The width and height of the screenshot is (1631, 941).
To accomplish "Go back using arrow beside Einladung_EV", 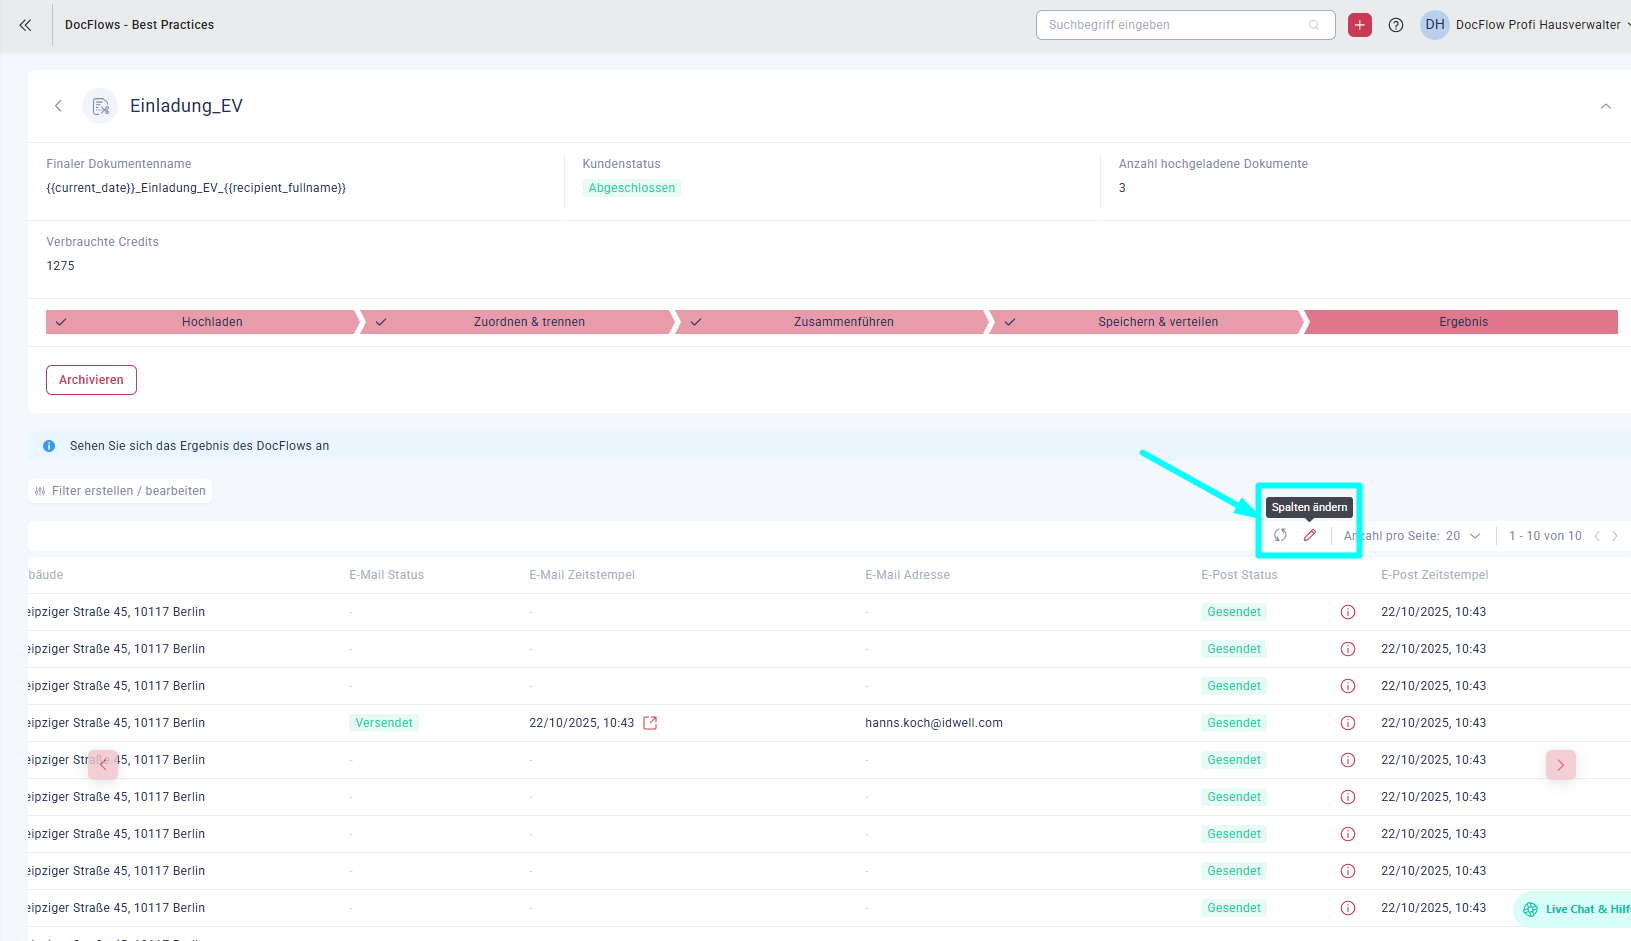I will tap(58, 106).
